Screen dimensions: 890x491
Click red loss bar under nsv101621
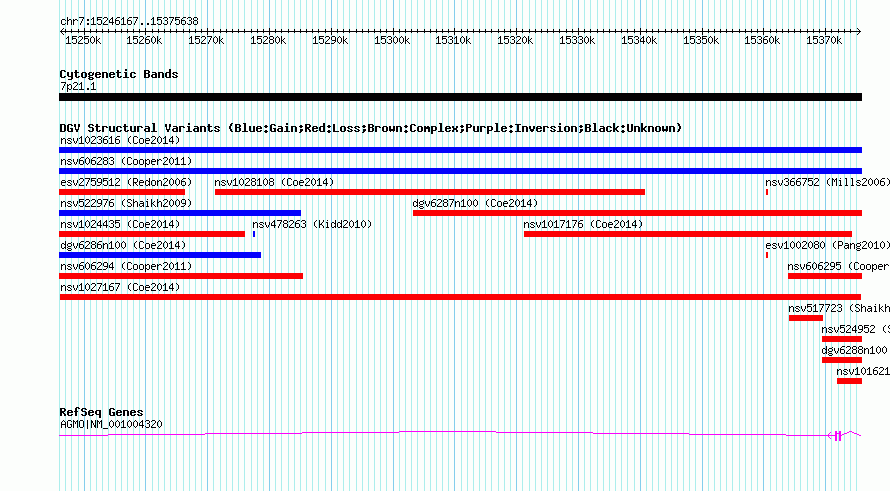pyautogui.click(x=849, y=381)
